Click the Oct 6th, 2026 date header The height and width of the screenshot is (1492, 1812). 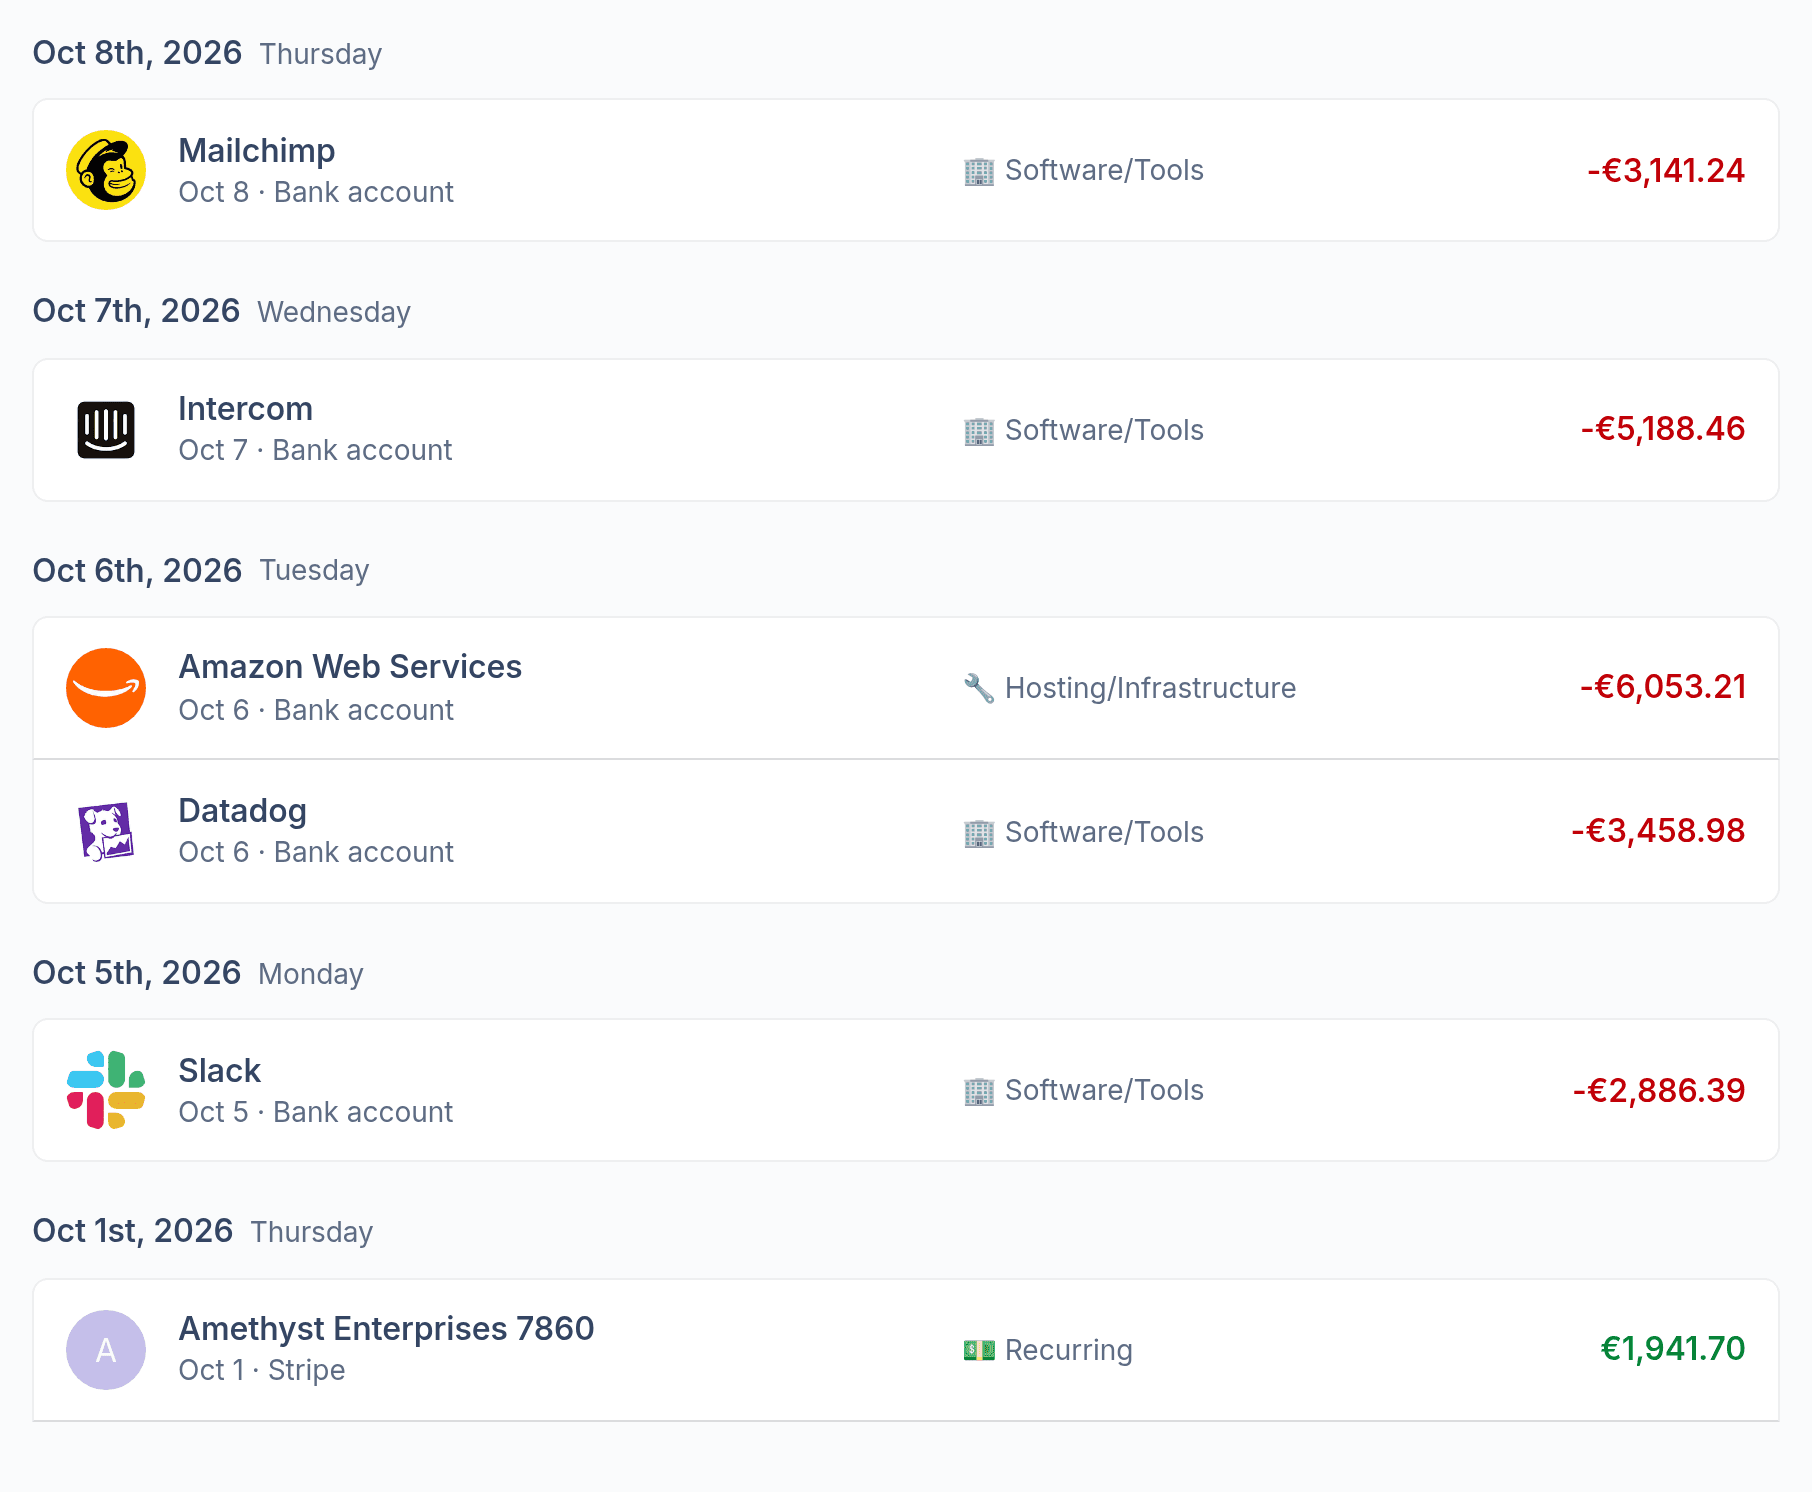pos(137,571)
